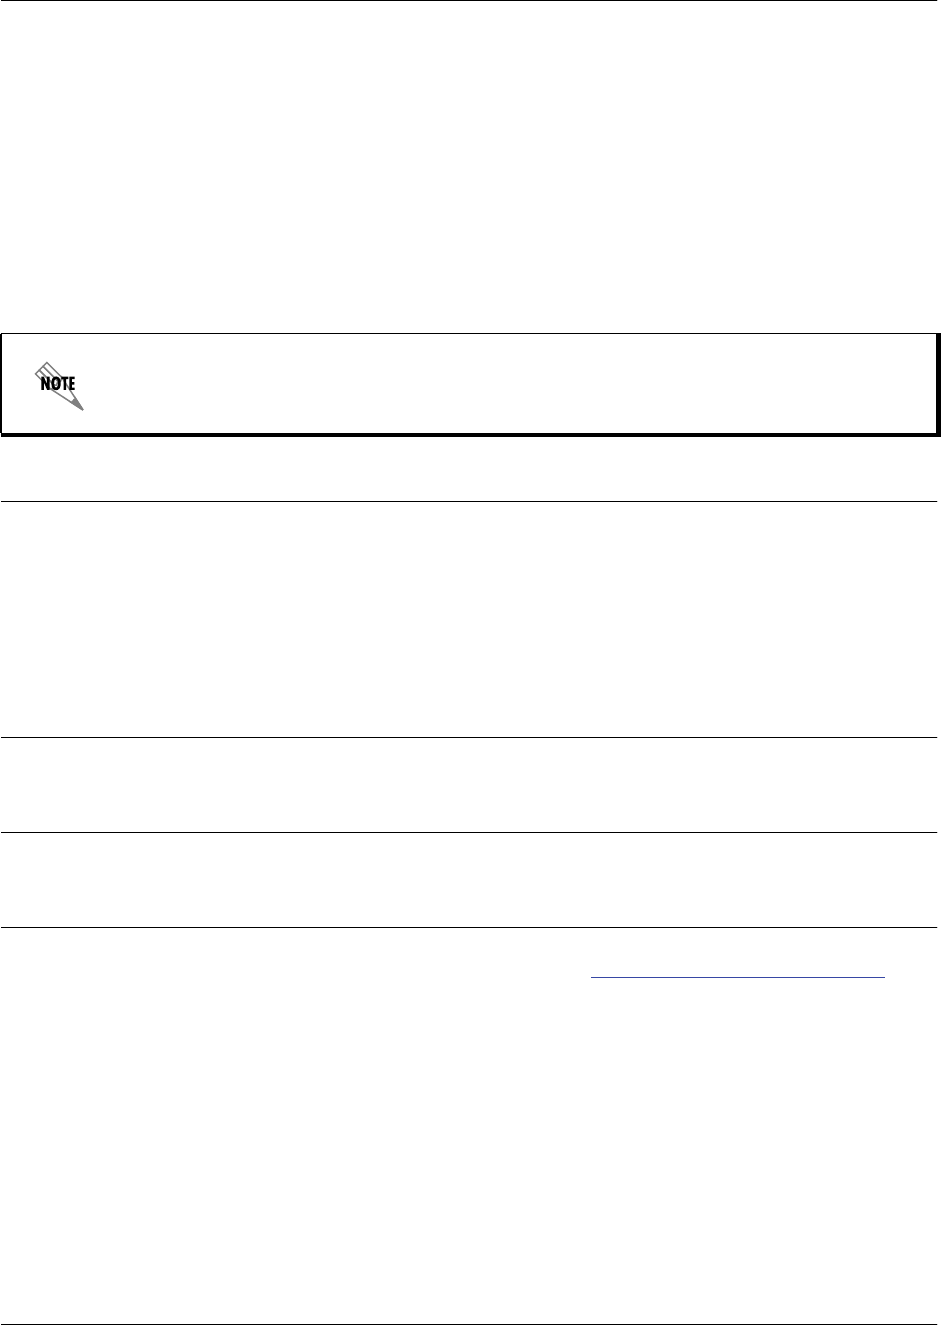
Task: Click the first short empty table row
Action: pos(470,785)
